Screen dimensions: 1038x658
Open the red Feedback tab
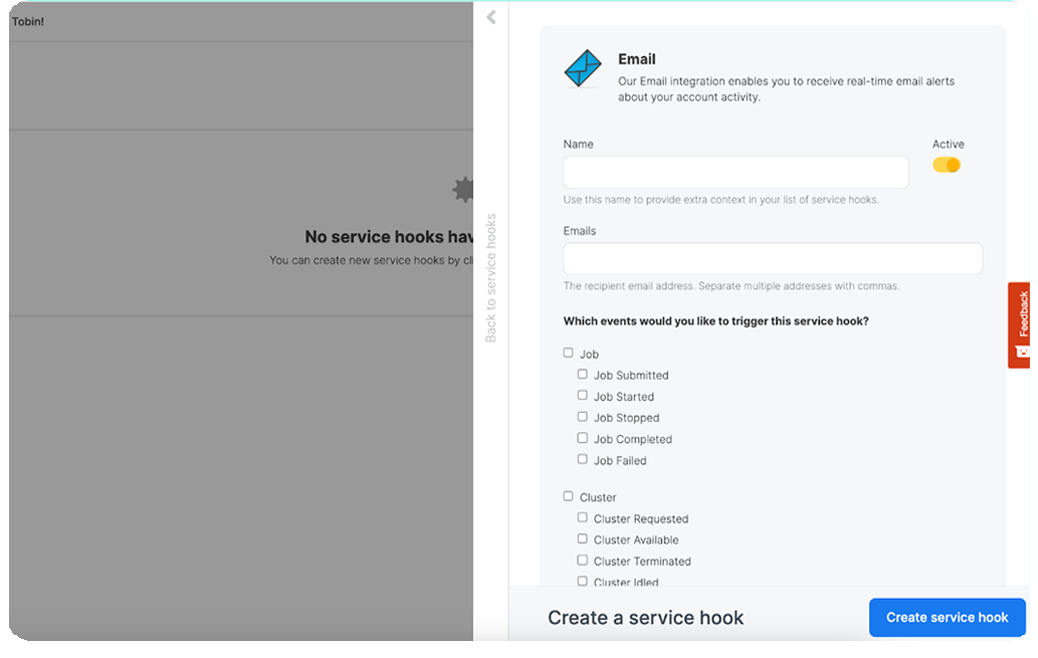(1020, 325)
